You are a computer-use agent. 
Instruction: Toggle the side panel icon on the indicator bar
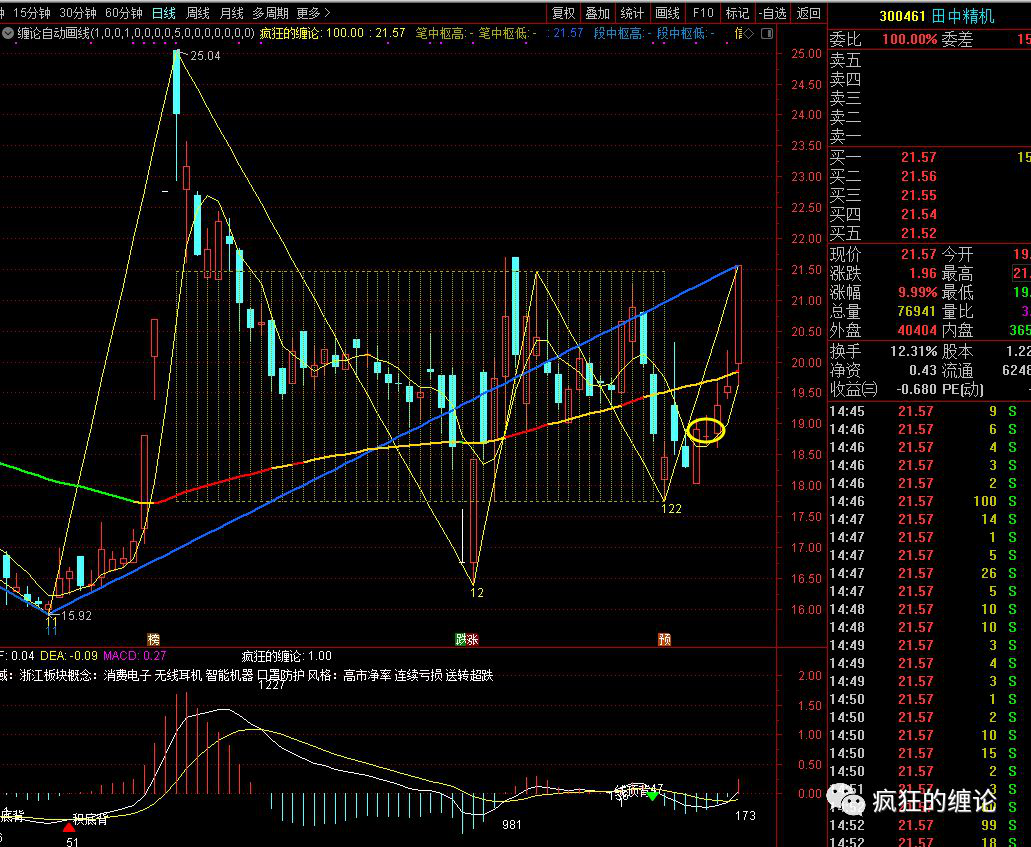767,34
